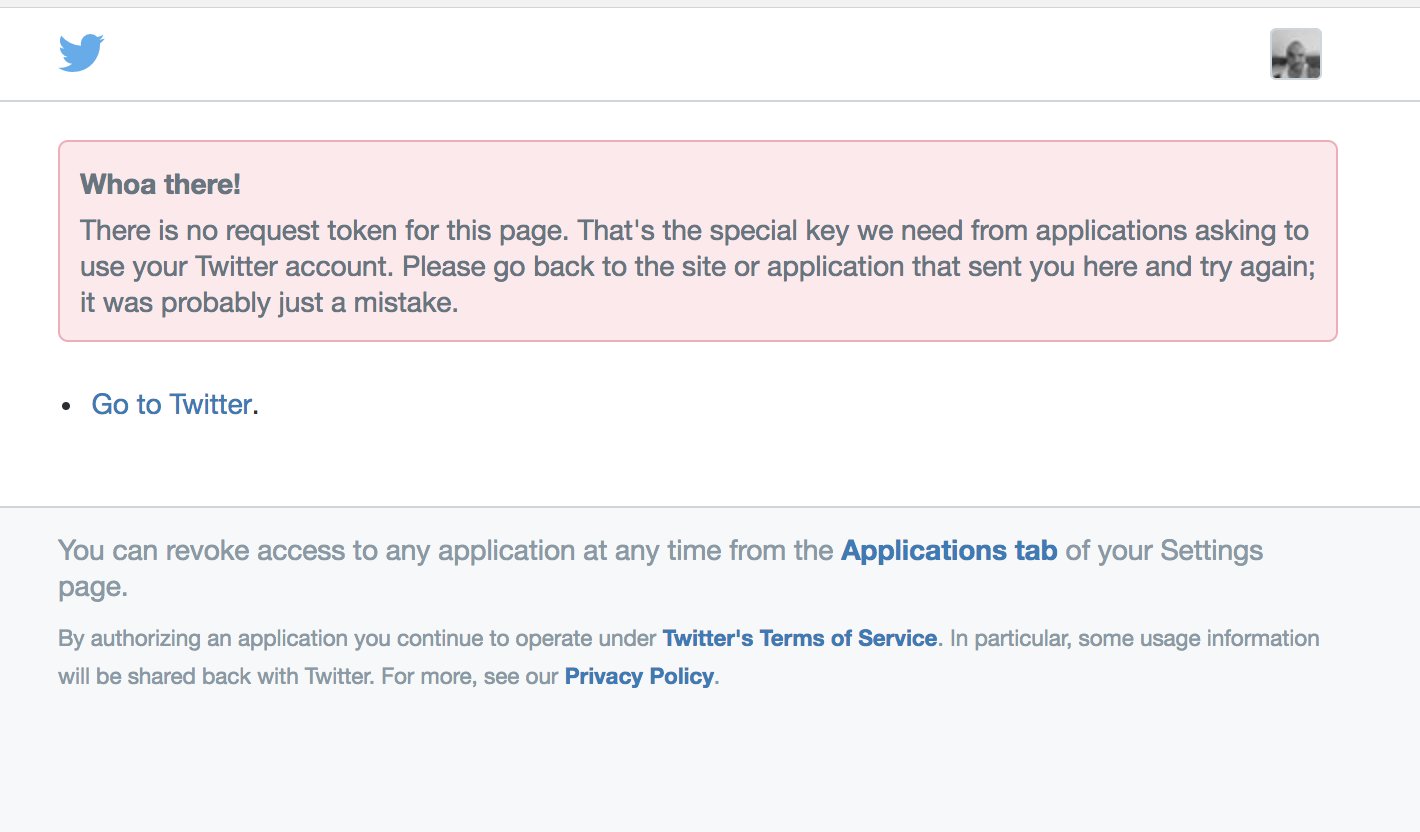
Task: Follow the Go to Twitter link
Action: 171,404
